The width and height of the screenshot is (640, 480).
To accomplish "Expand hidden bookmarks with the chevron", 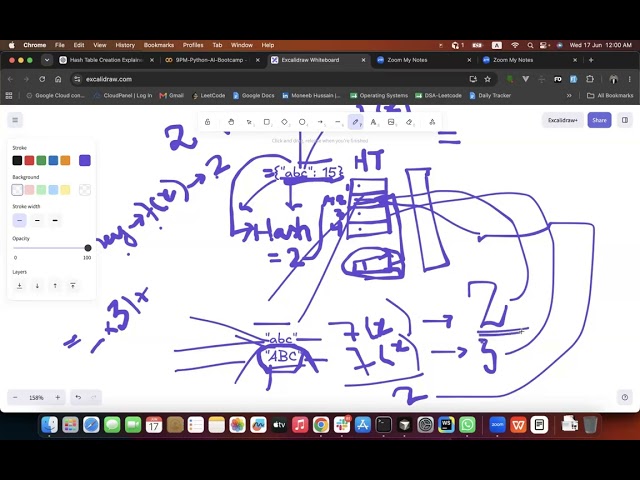I will click(569, 96).
